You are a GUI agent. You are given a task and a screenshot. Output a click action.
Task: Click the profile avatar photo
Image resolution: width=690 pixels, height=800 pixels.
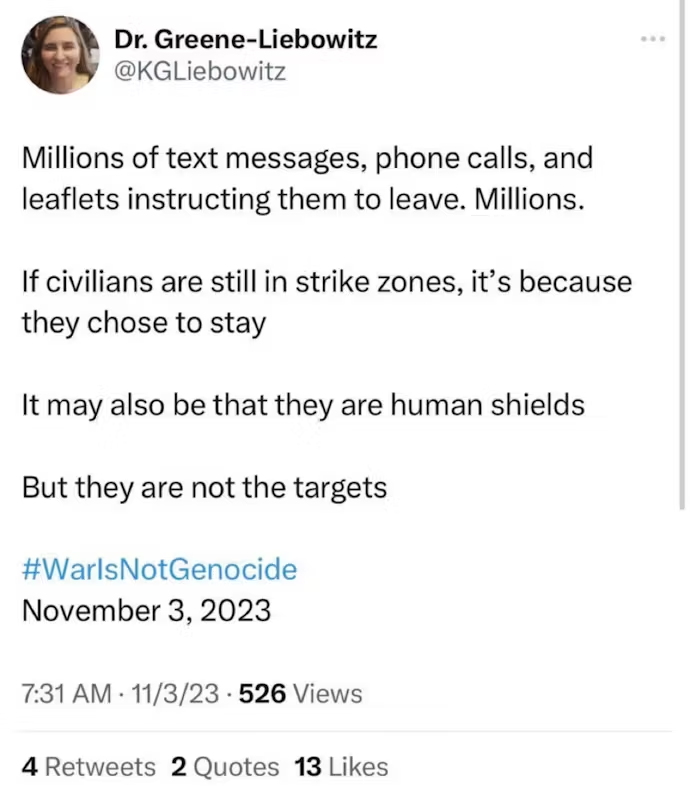[x=59, y=54]
